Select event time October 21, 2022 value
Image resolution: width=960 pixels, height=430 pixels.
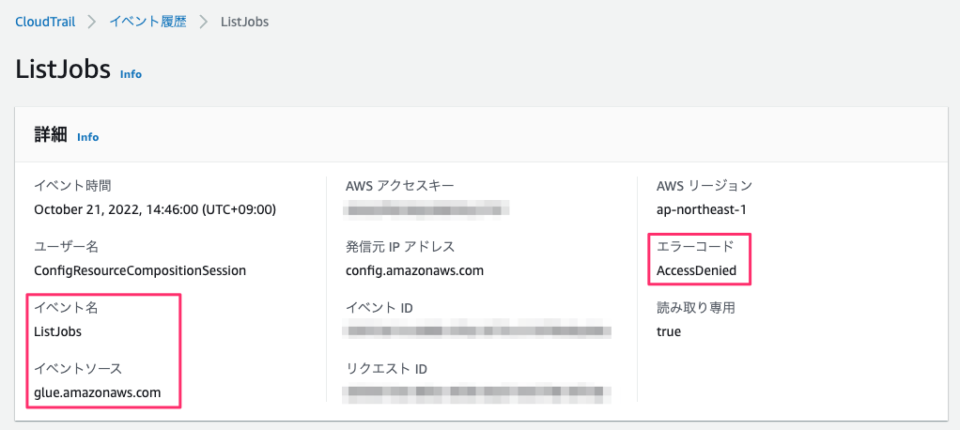click(x=155, y=209)
